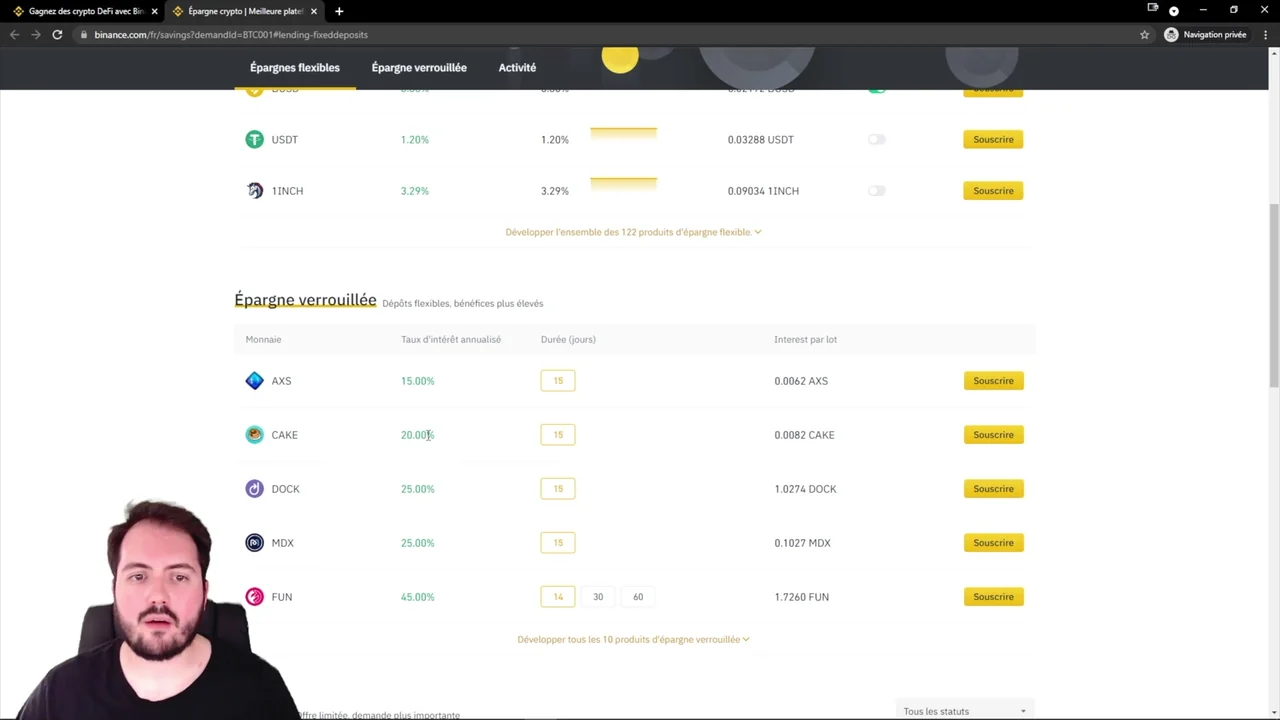Click the Taux d'intérêt annualisé column header
Screen dimensions: 1280x720
tap(451, 339)
